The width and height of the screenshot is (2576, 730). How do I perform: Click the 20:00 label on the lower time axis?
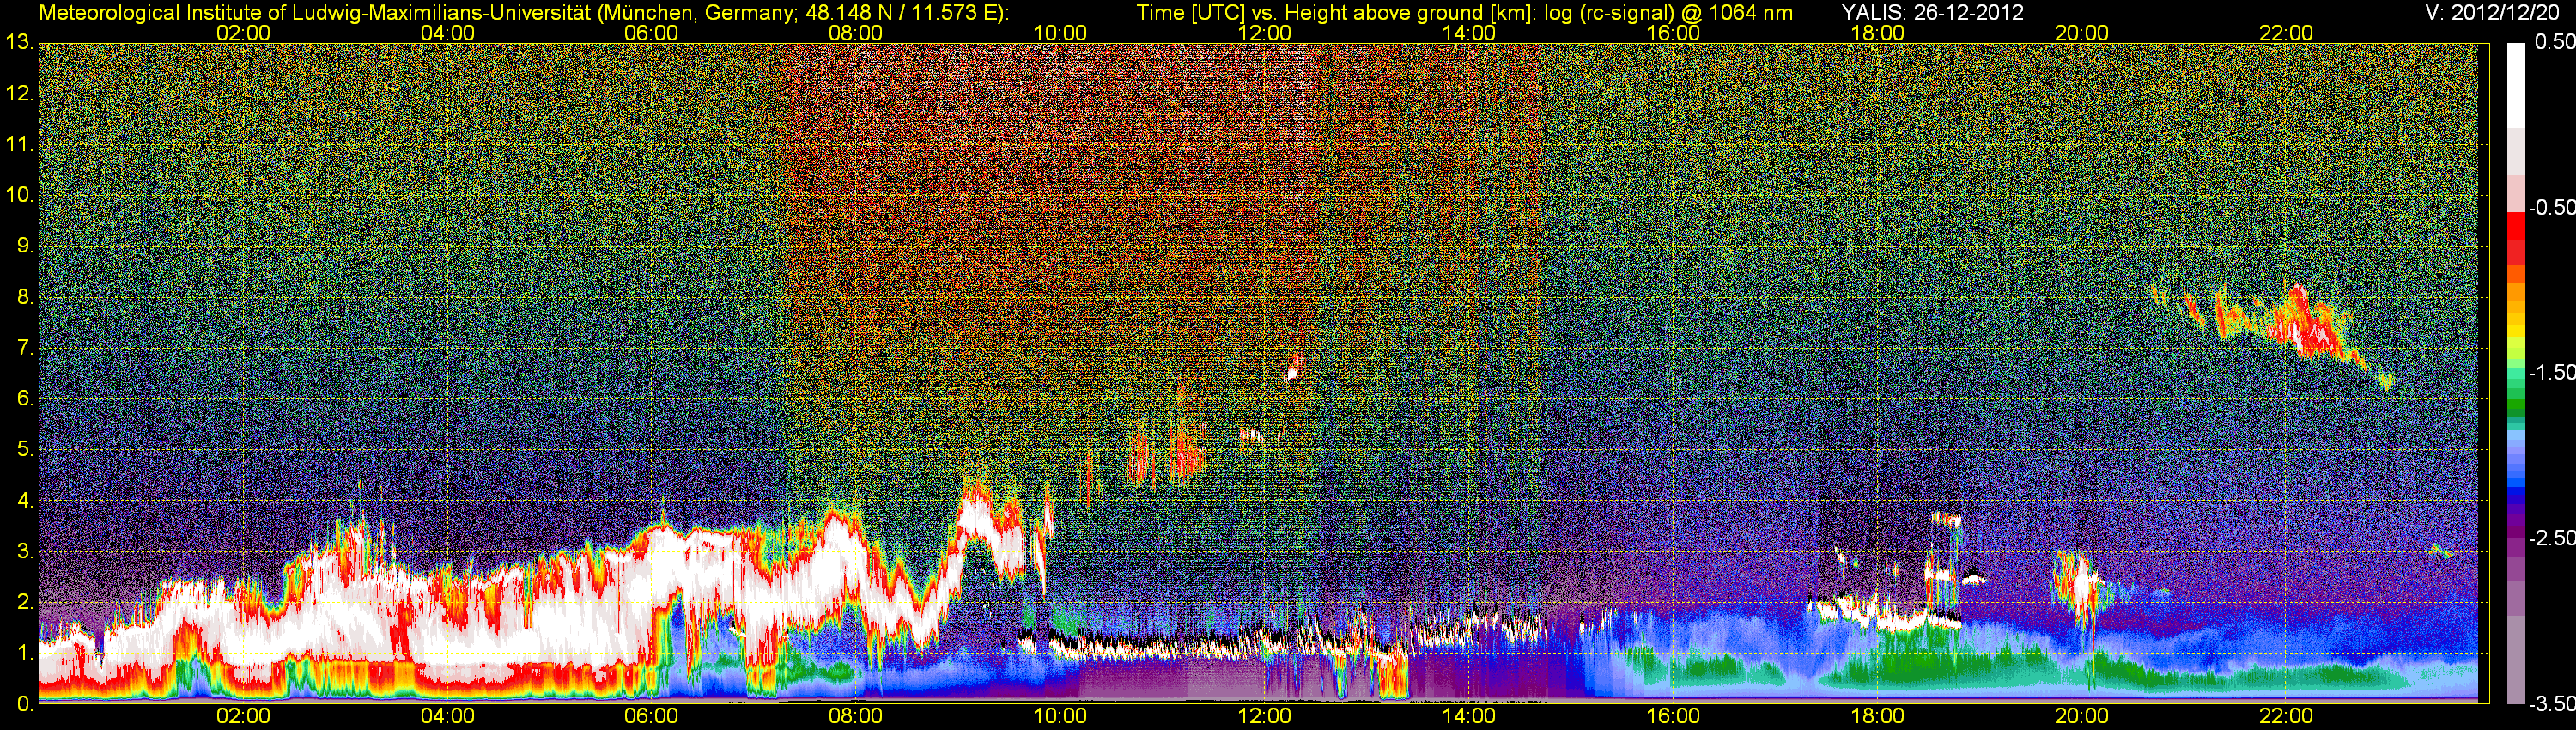tap(2082, 717)
